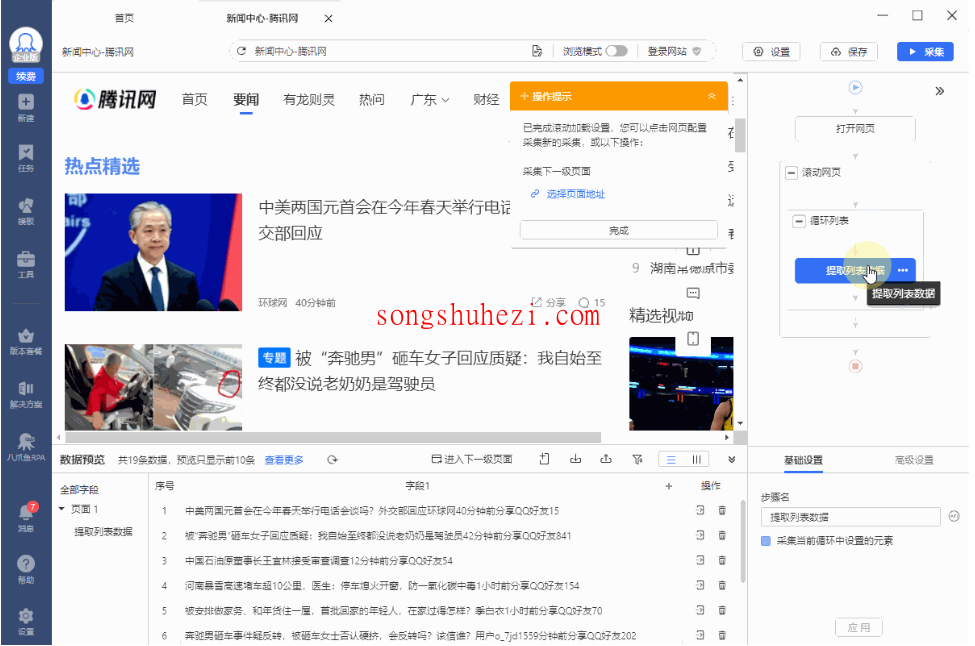The image size is (975, 646).
Task: Collapse the 循环列表 step
Action: [799, 221]
